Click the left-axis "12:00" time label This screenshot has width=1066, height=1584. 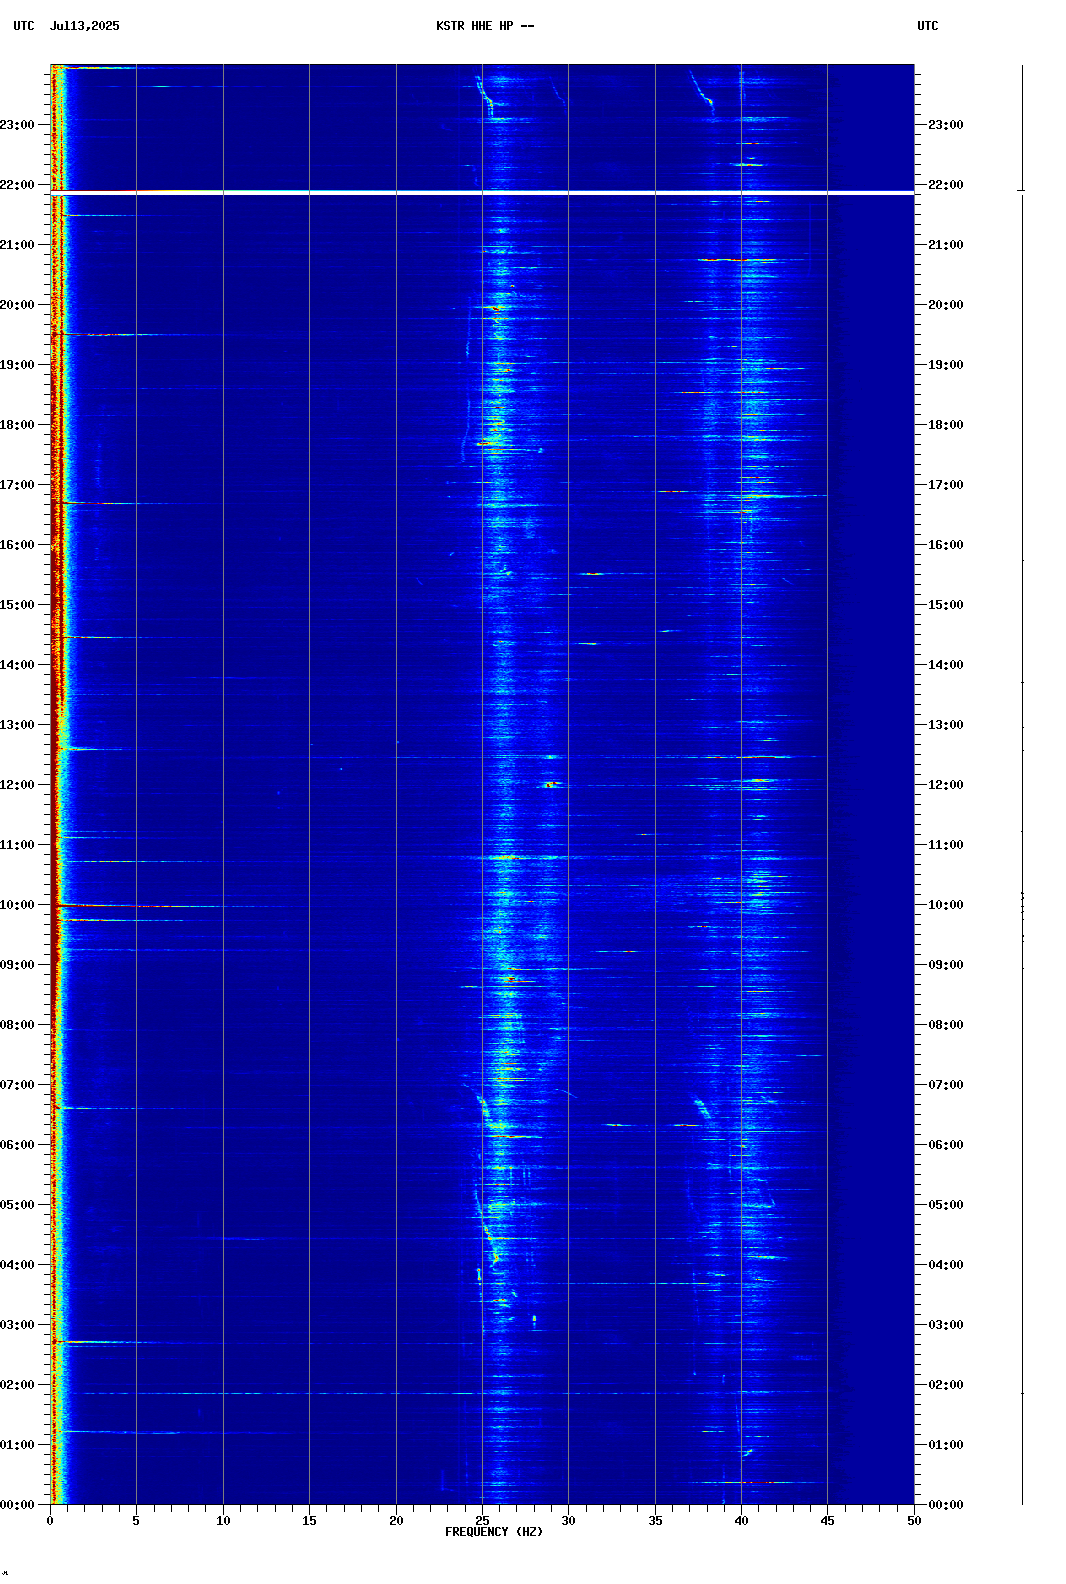tap(17, 785)
